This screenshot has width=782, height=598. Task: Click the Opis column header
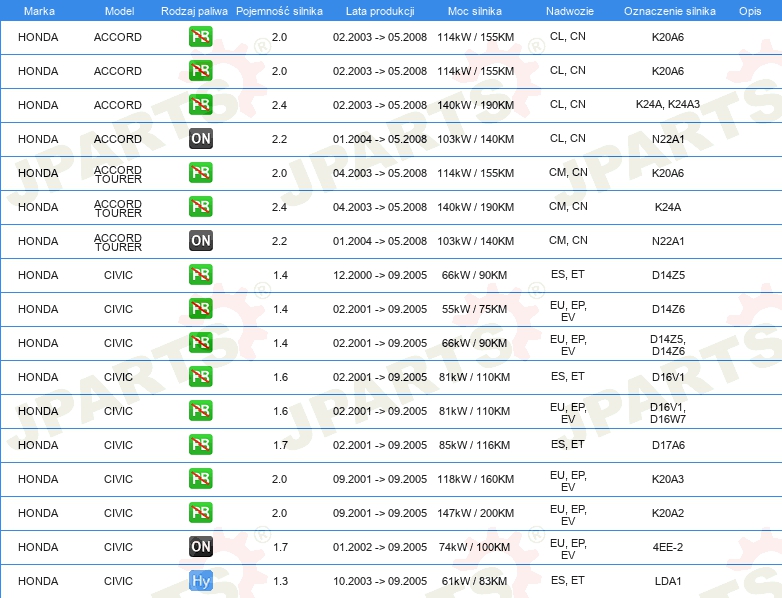(x=750, y=11)
